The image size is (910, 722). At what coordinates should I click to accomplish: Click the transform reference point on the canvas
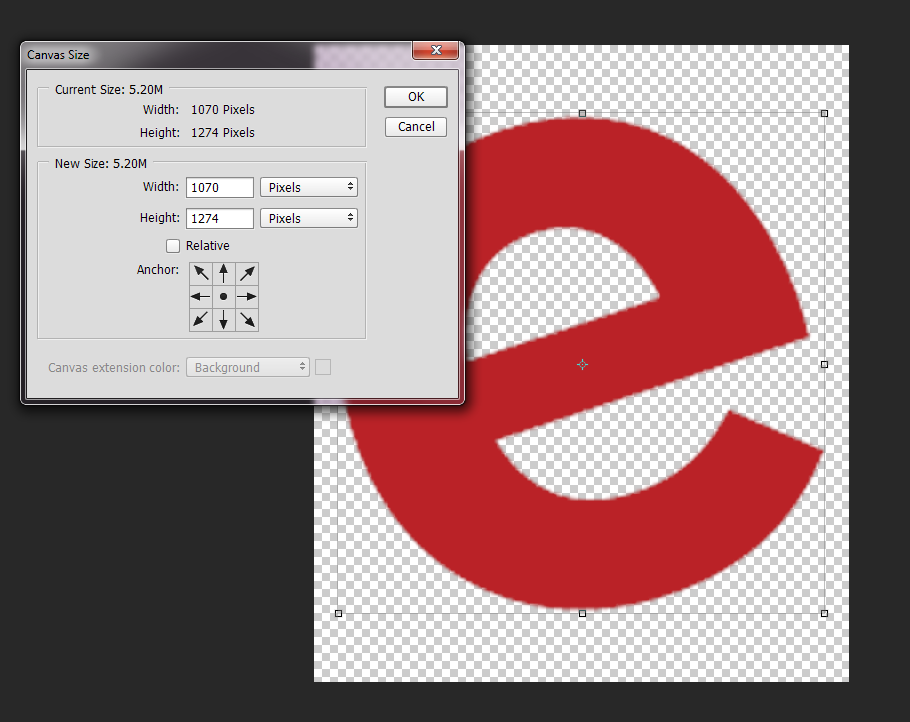tap(582, 364)
